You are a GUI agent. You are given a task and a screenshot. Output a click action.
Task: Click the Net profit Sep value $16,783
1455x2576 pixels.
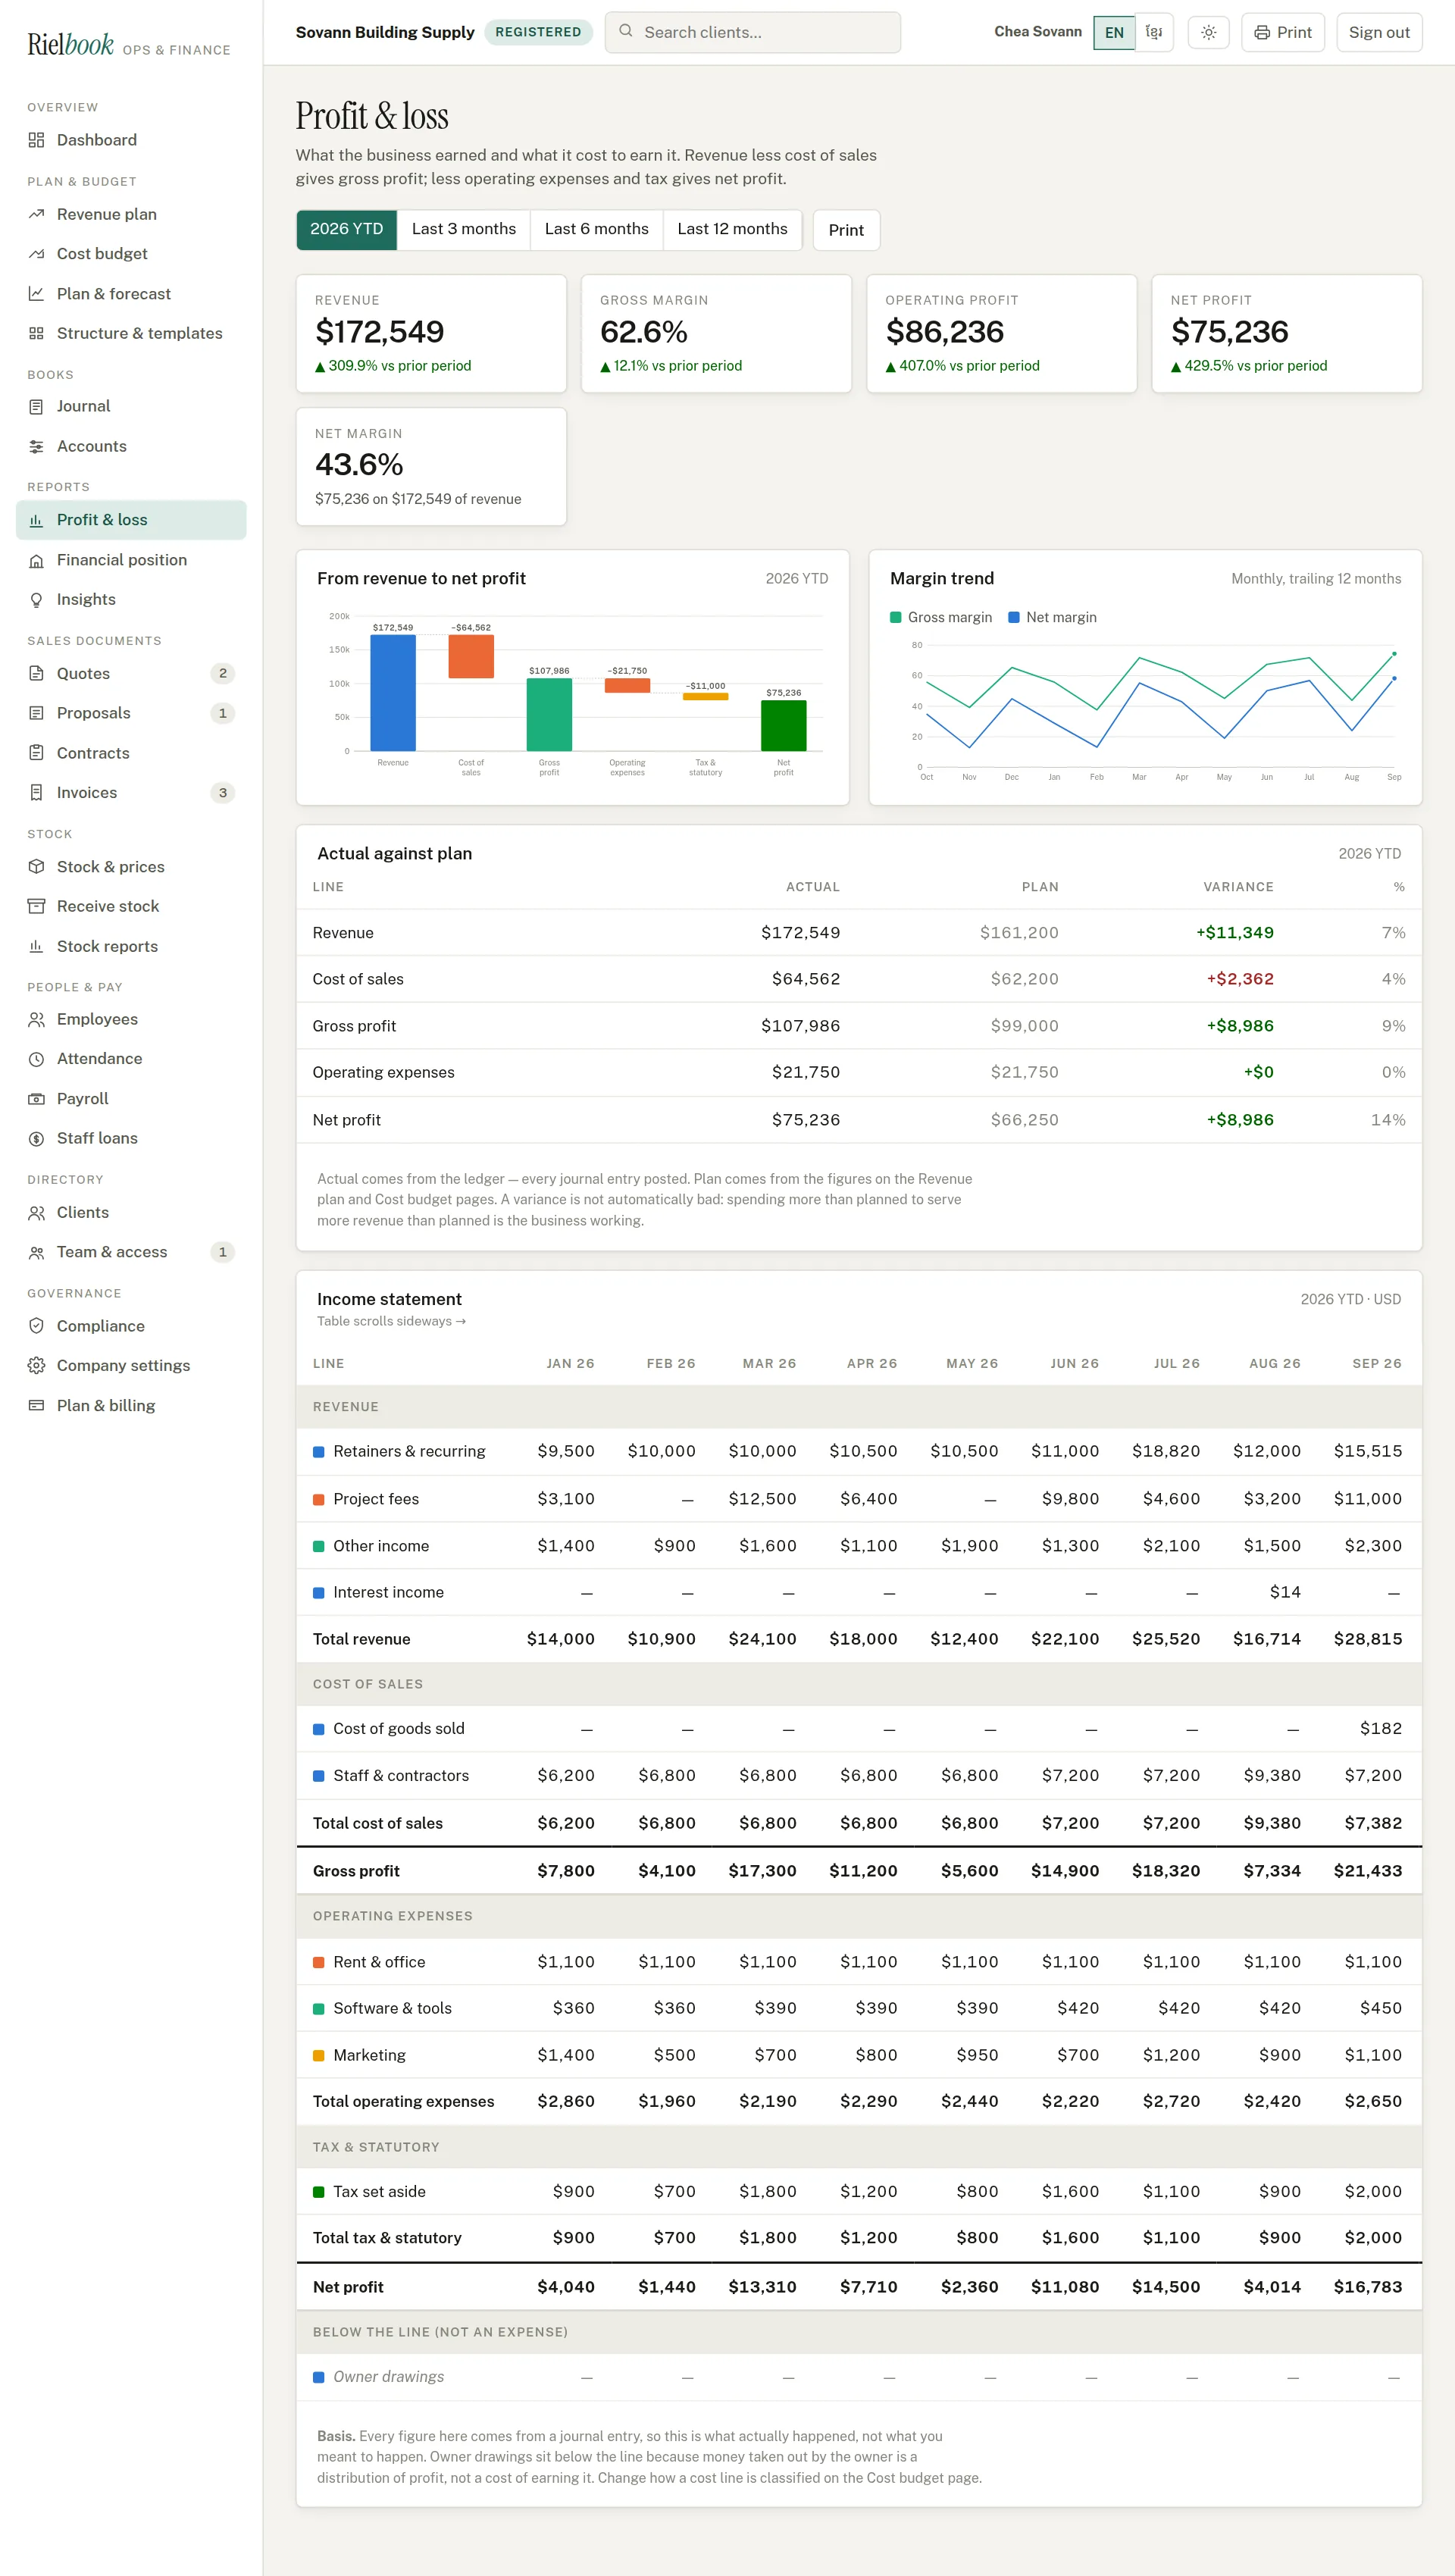click(1368, 2286)
